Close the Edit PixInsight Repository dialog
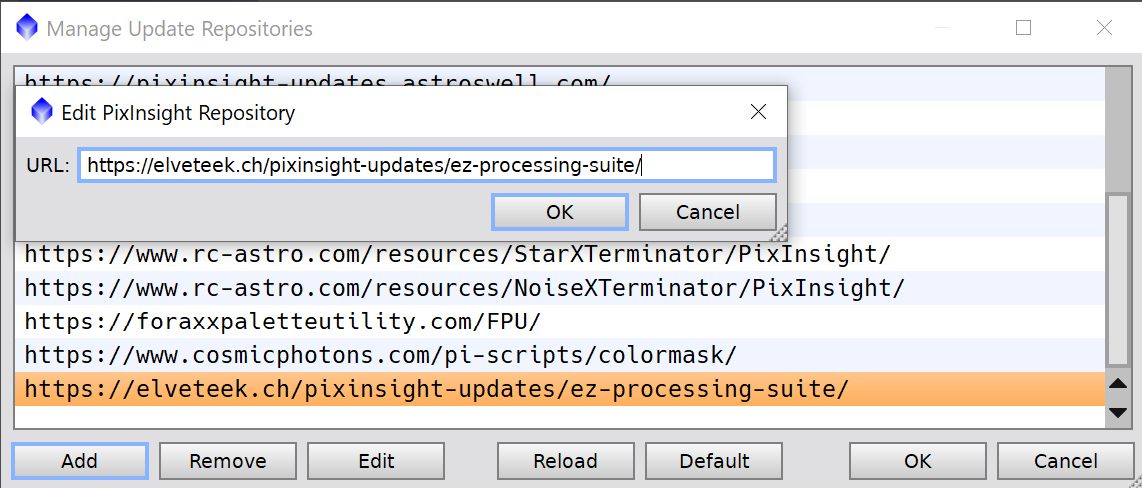1142x488 pixels. click(758, 112)
